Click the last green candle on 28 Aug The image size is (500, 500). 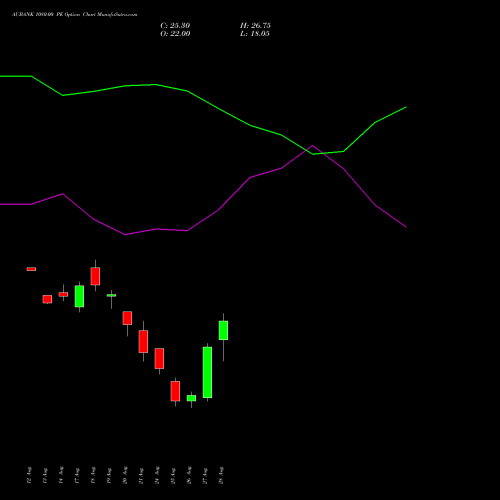point(223,330)
